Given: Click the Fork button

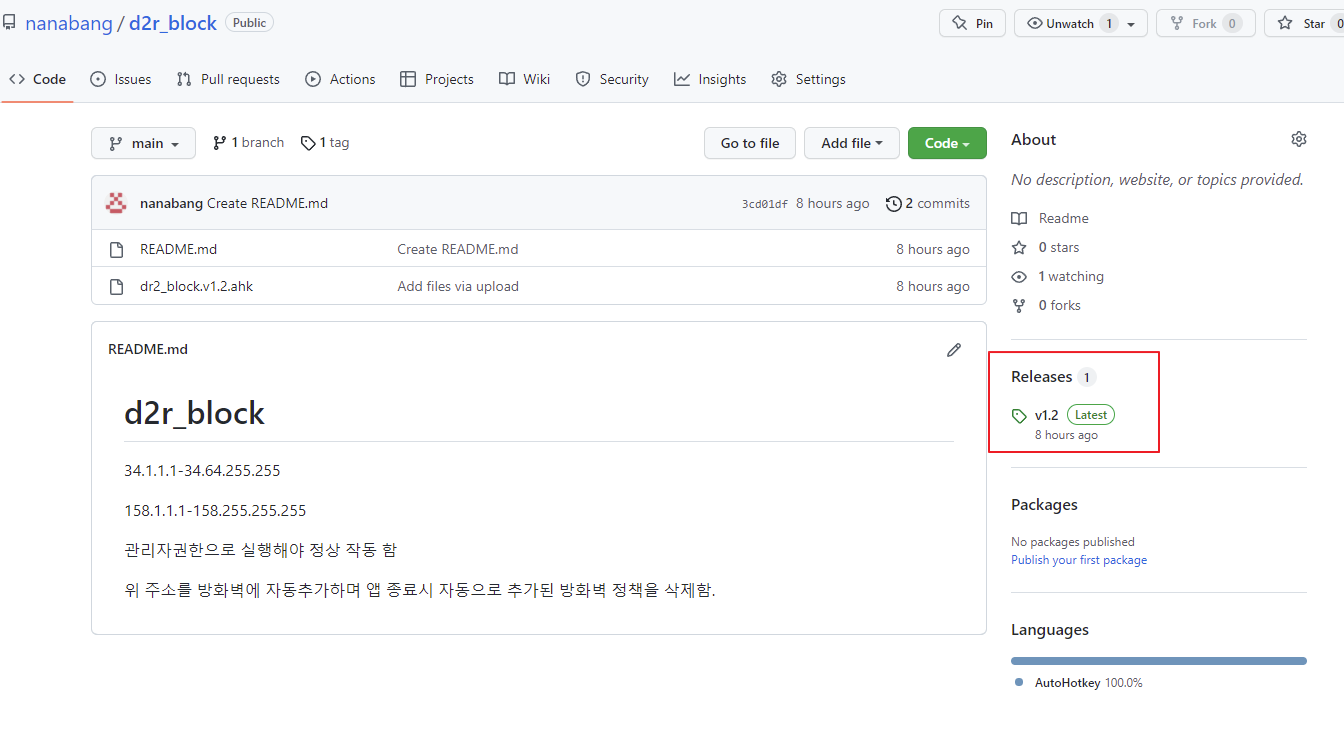Looking at the screenshot, I should point(1205,23).
